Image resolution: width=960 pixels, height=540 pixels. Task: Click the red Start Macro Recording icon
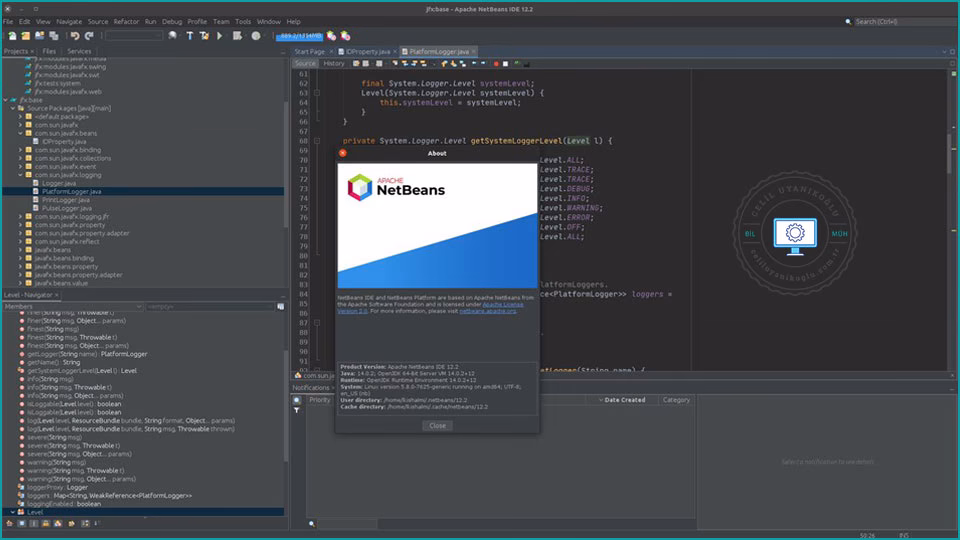497,64
